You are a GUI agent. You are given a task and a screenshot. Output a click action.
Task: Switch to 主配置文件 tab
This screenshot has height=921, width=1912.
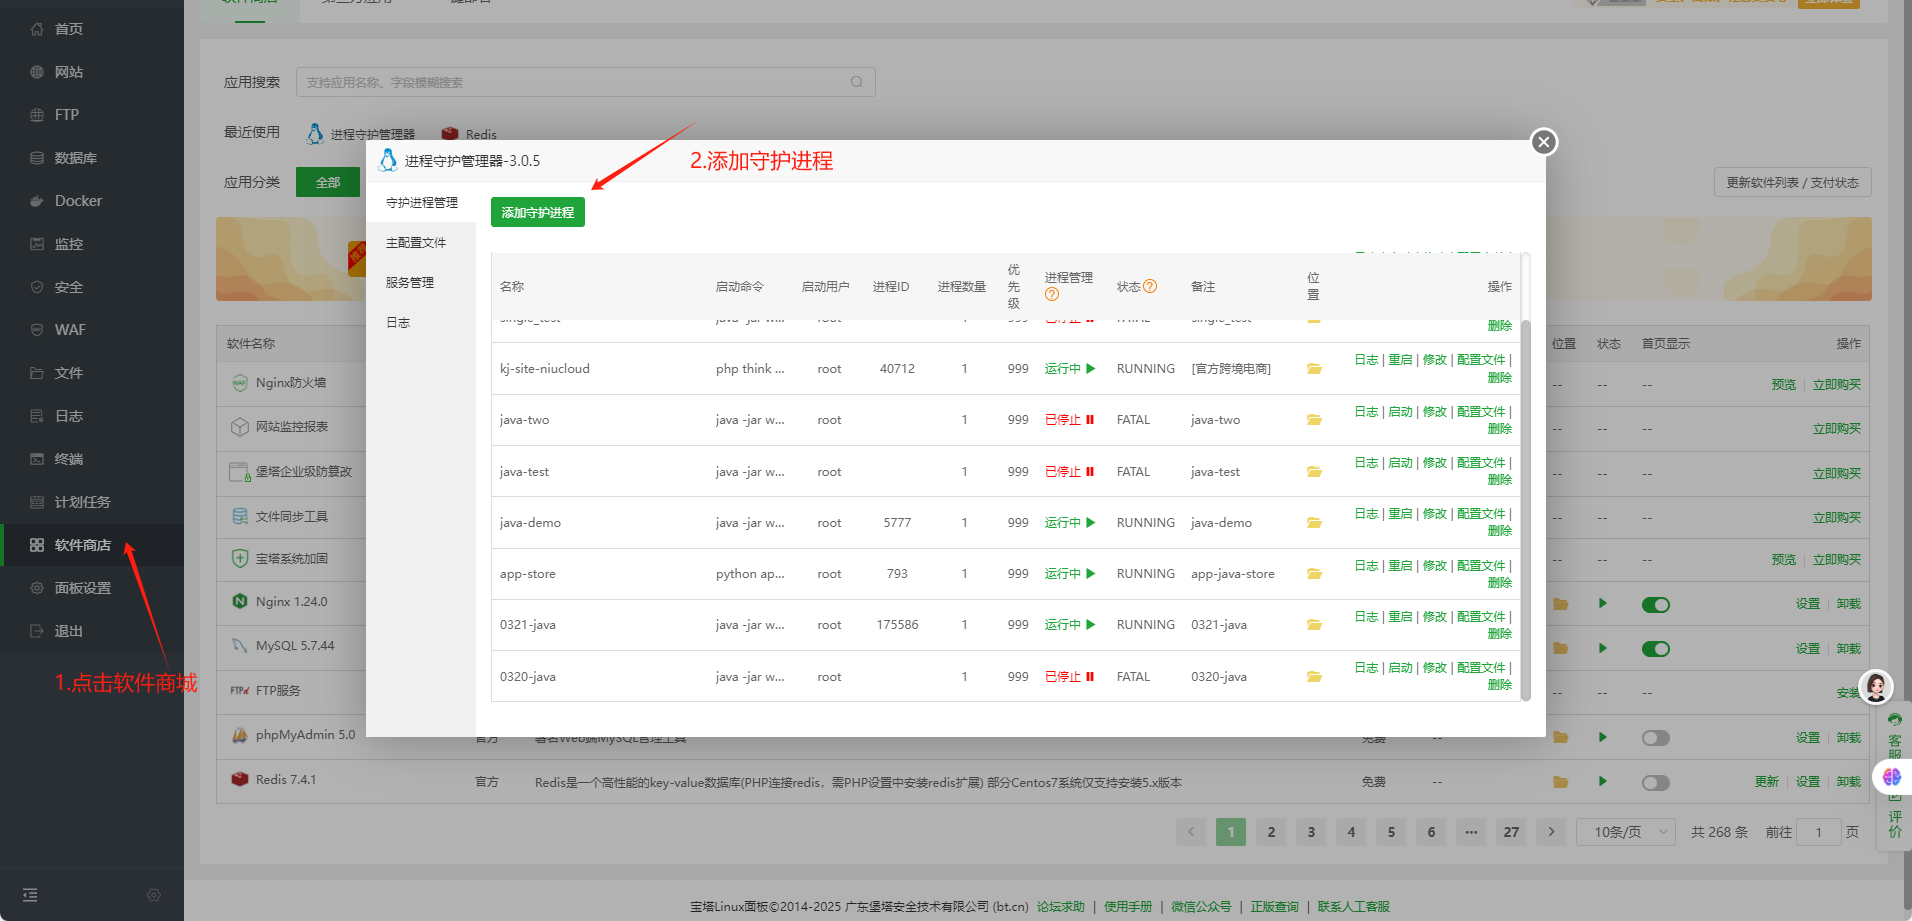[416, 243]
